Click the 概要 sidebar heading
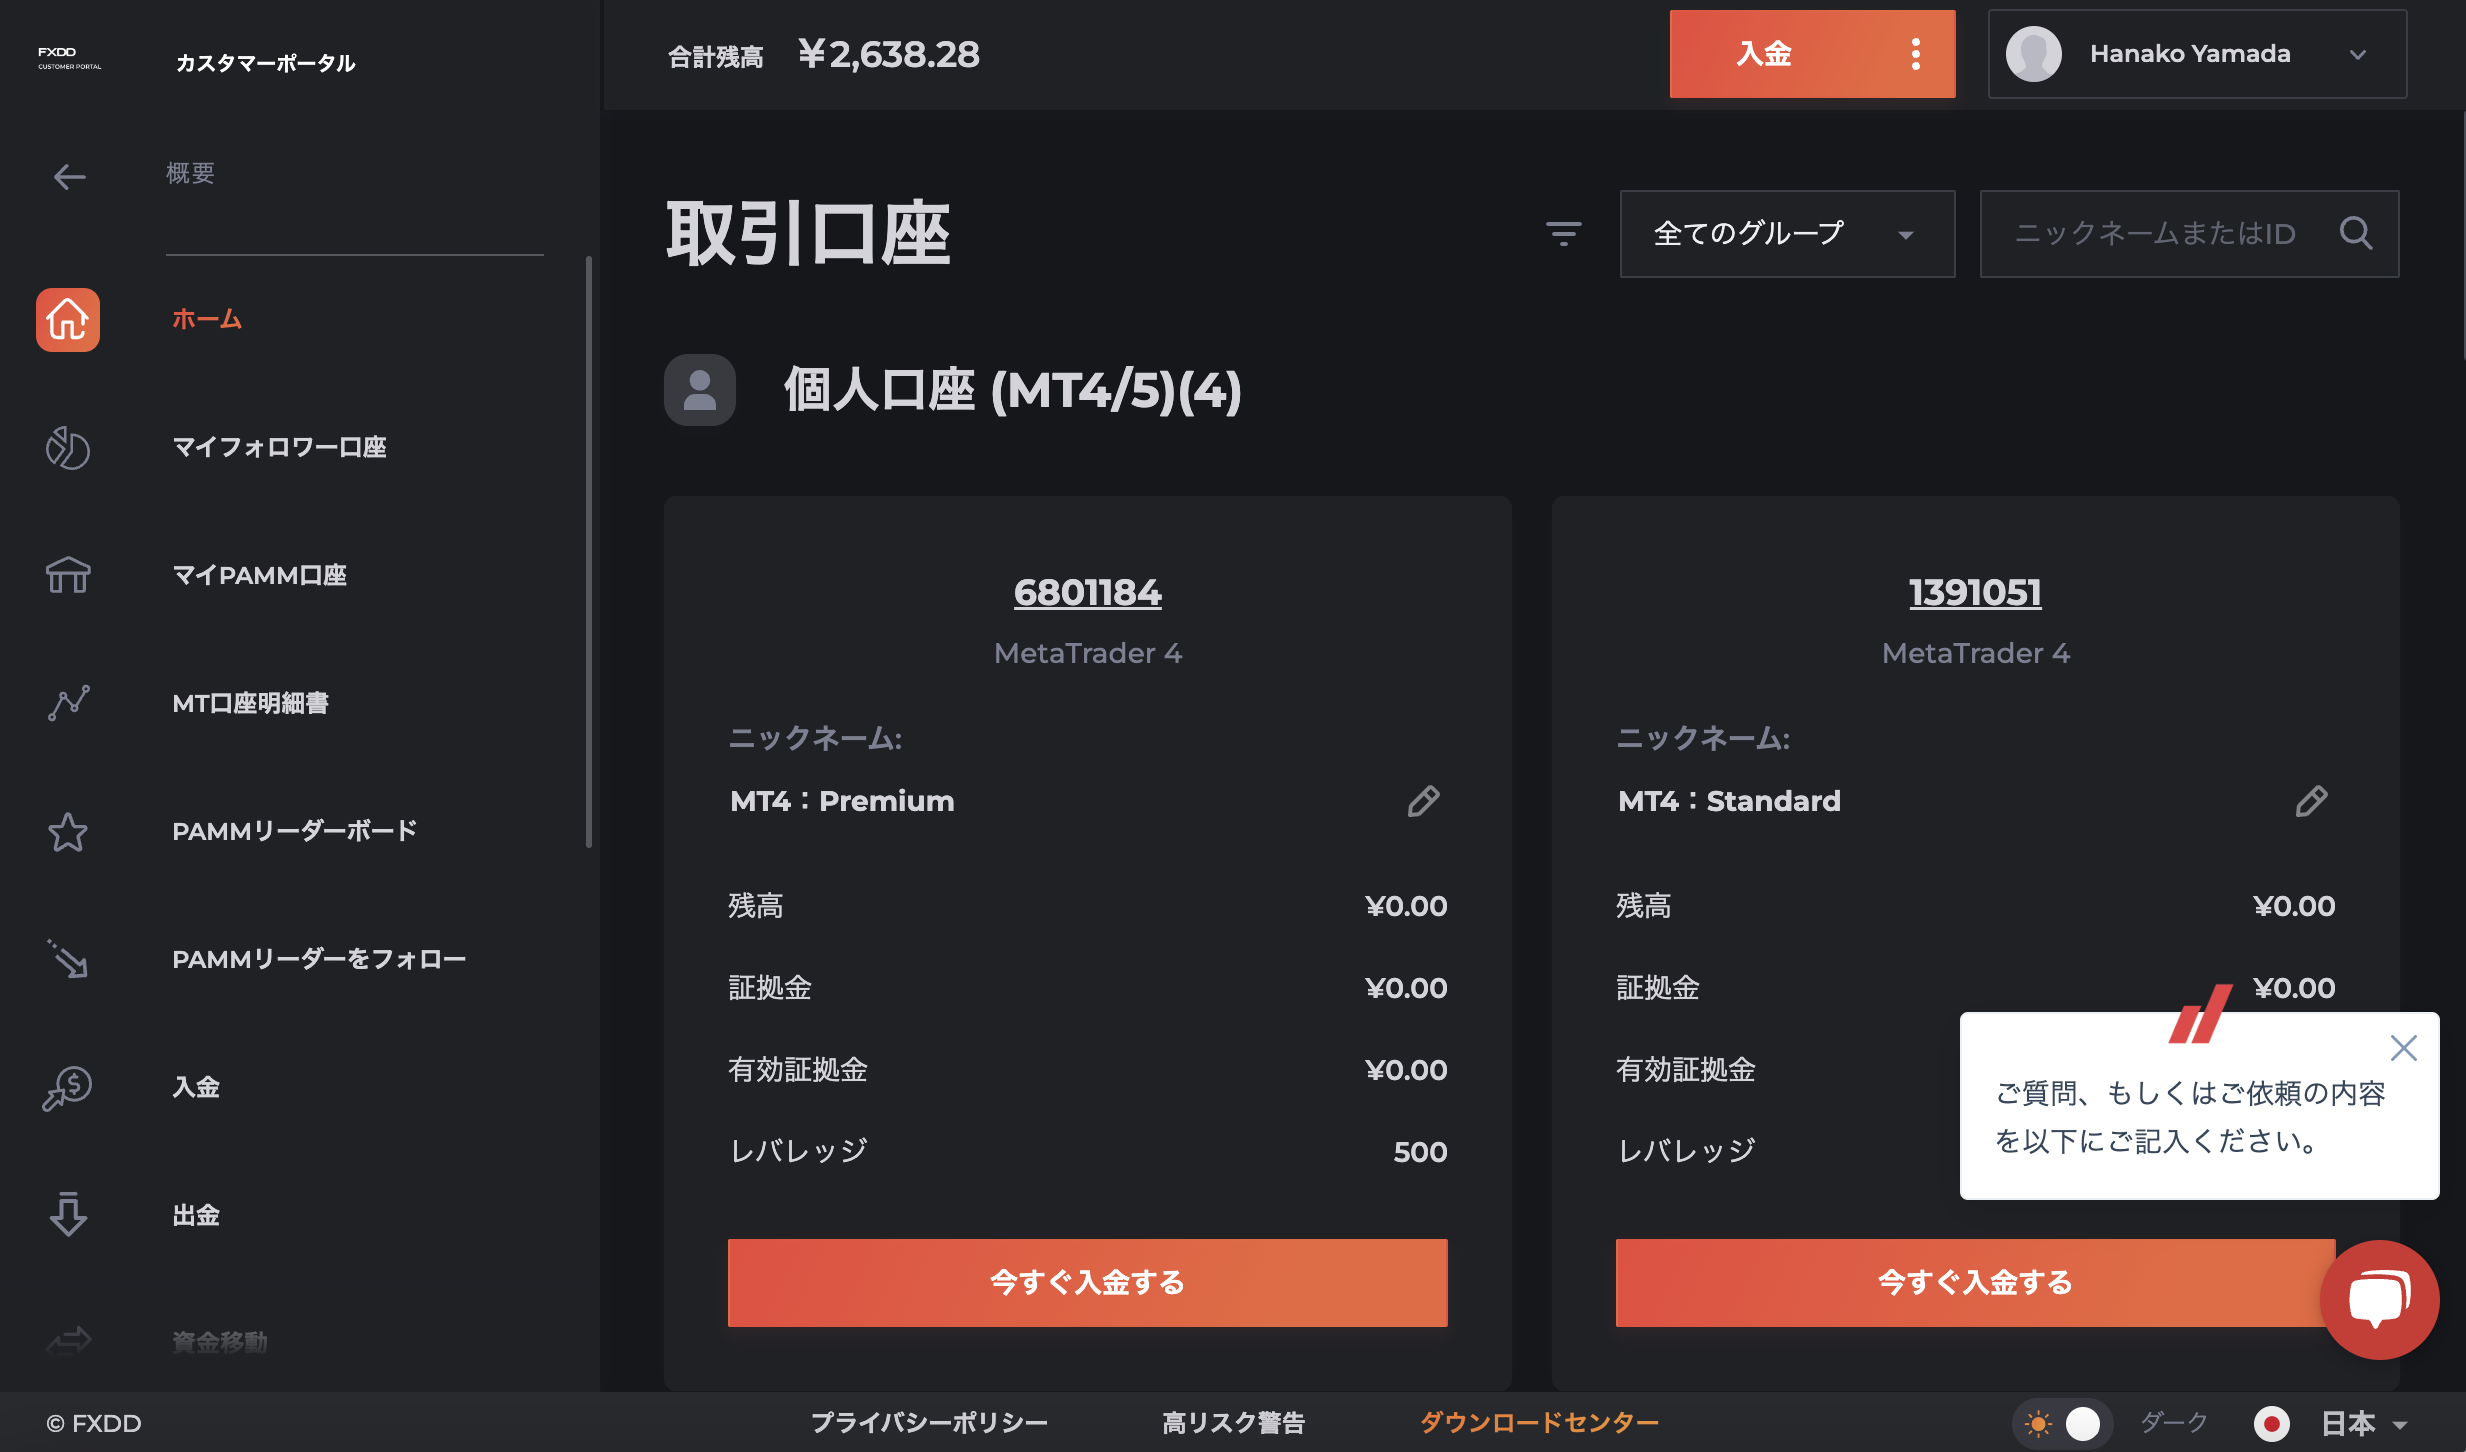2466x1452 pixels. pos(190,173)
